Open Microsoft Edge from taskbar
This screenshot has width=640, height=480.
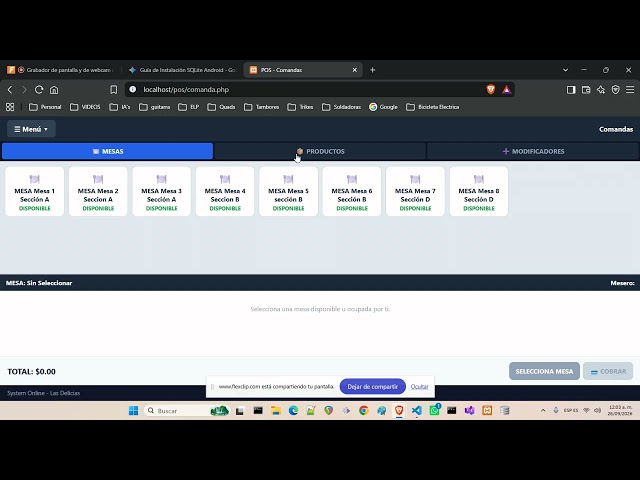coord(293,411)
